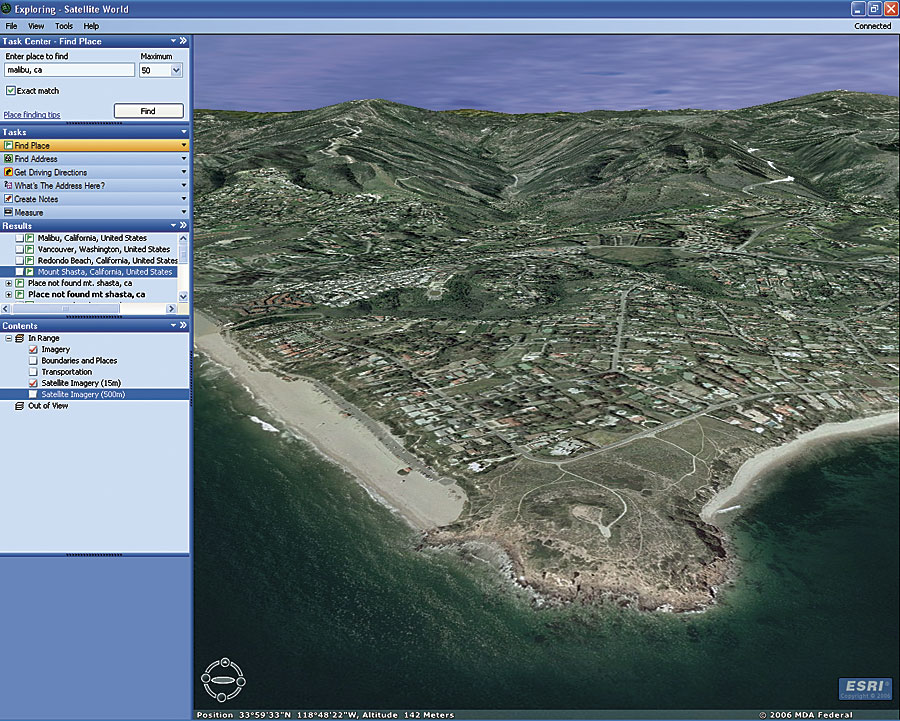Click the 'Enter place to find' text field

click(69, 71)
